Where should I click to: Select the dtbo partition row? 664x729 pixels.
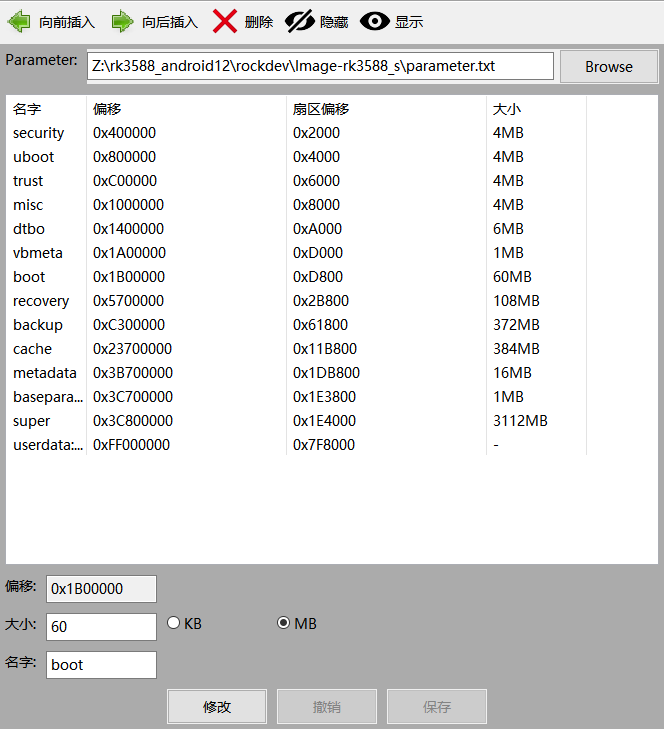296,229
